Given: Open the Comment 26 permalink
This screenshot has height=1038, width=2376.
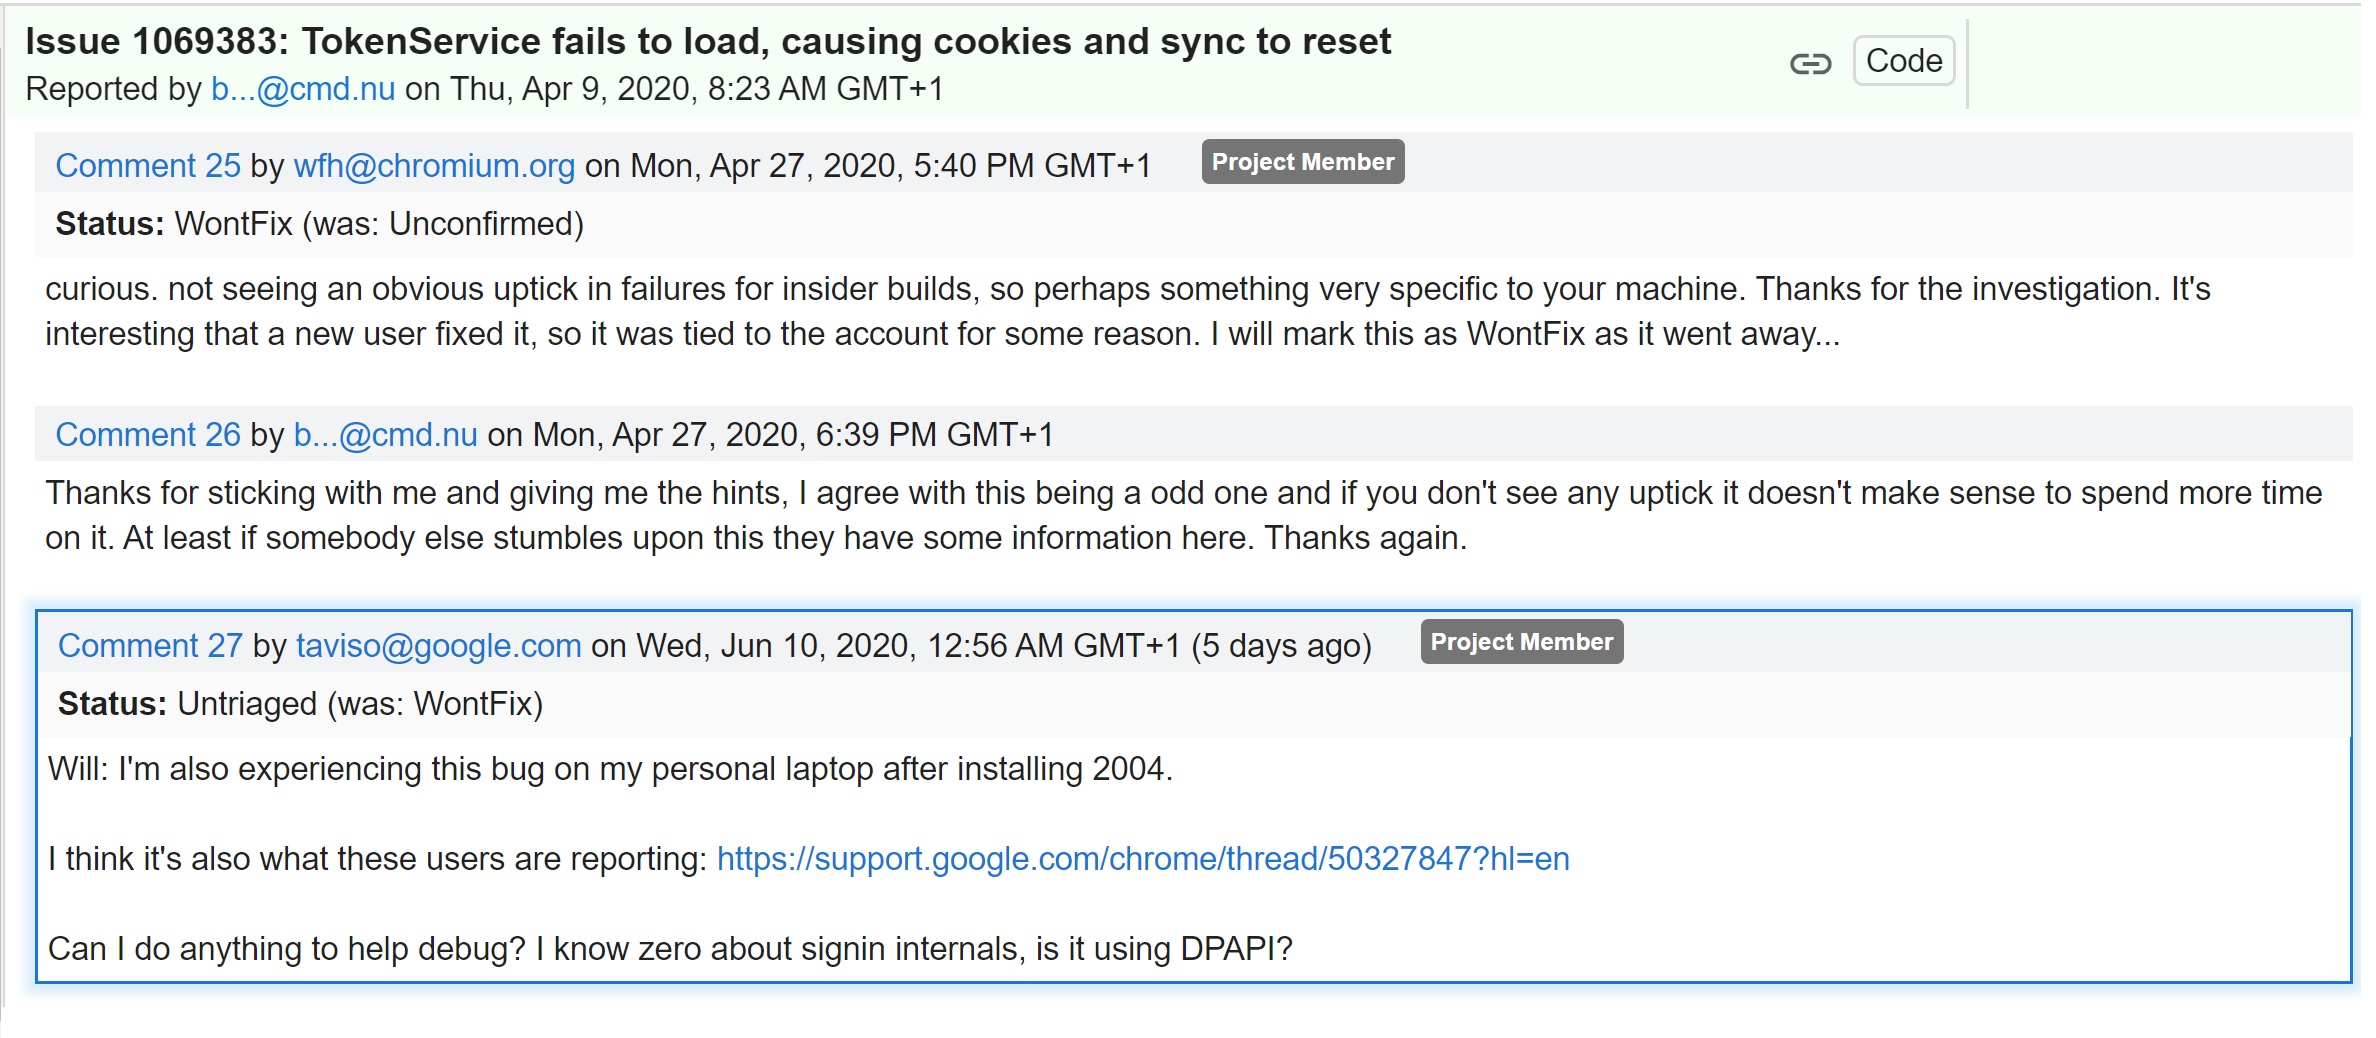Looking at the screenshot, I should point(148,434).
